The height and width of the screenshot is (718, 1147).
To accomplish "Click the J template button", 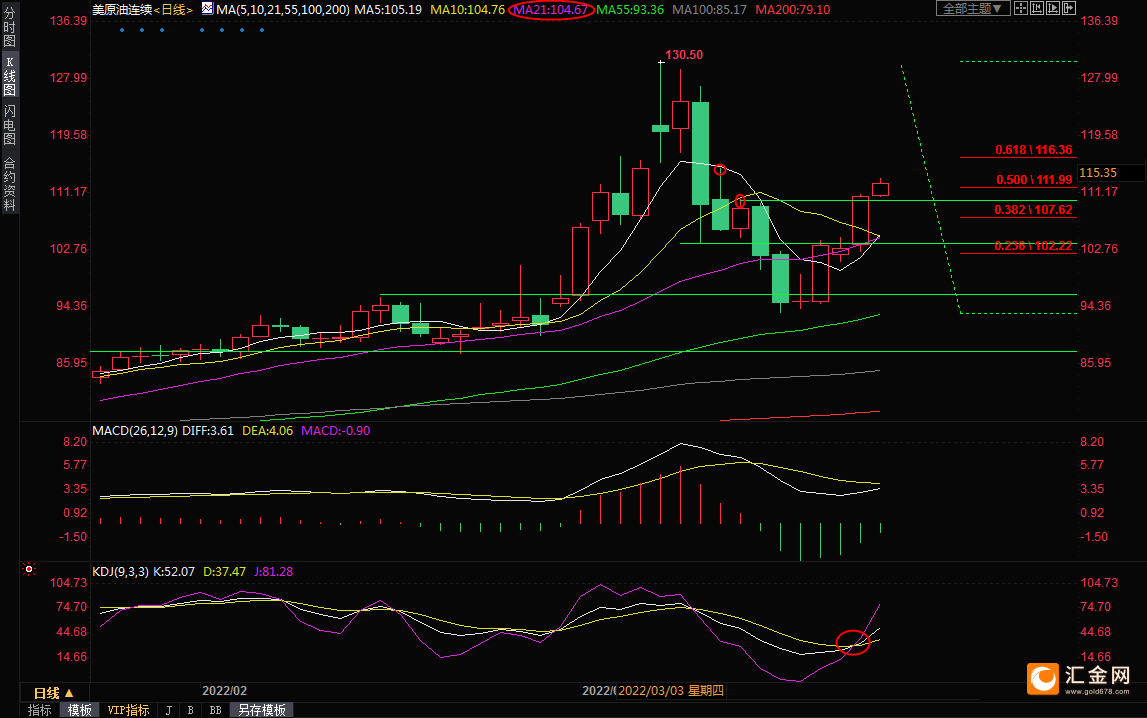I will (x=169, y=710).
